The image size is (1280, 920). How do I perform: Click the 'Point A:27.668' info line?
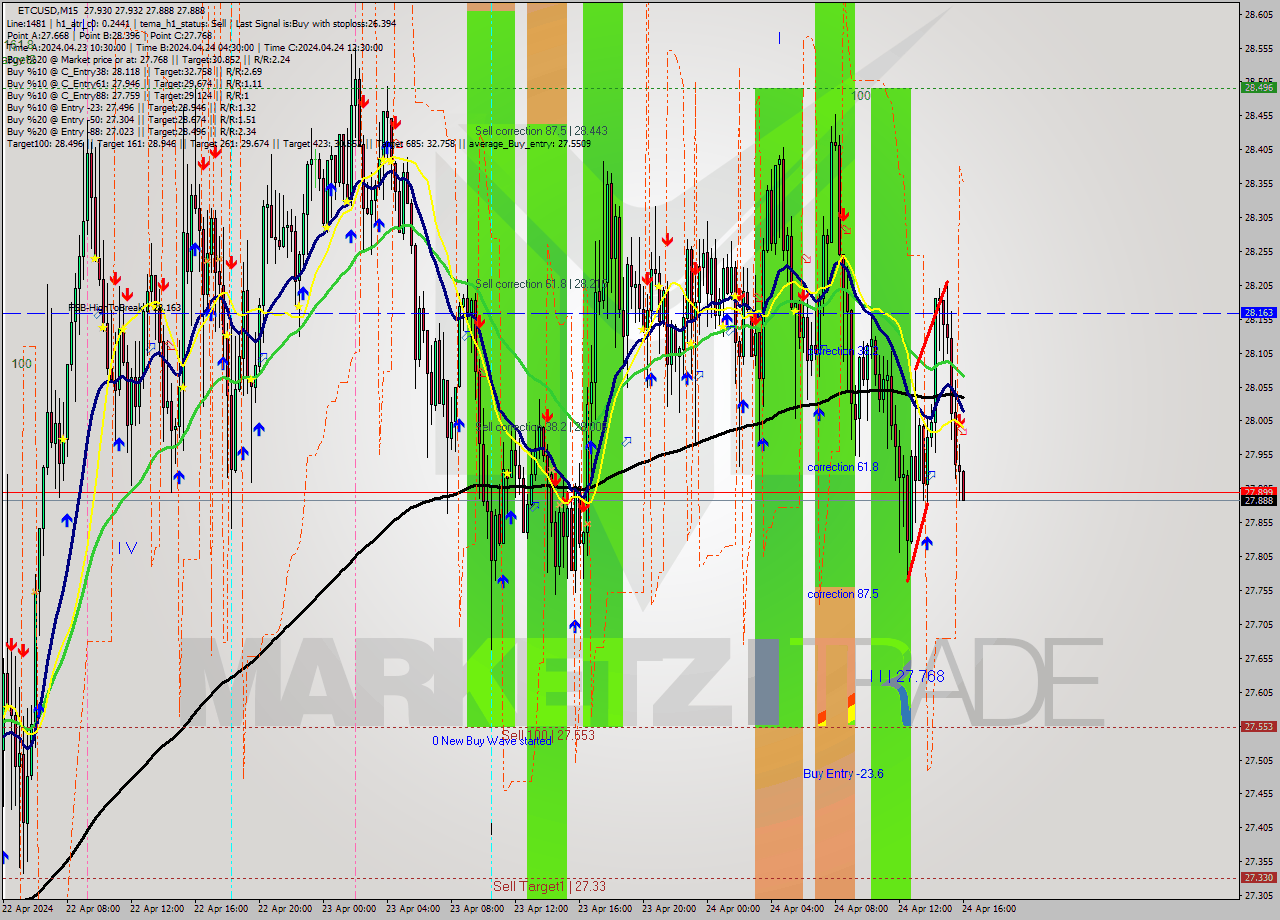[107, 35]
